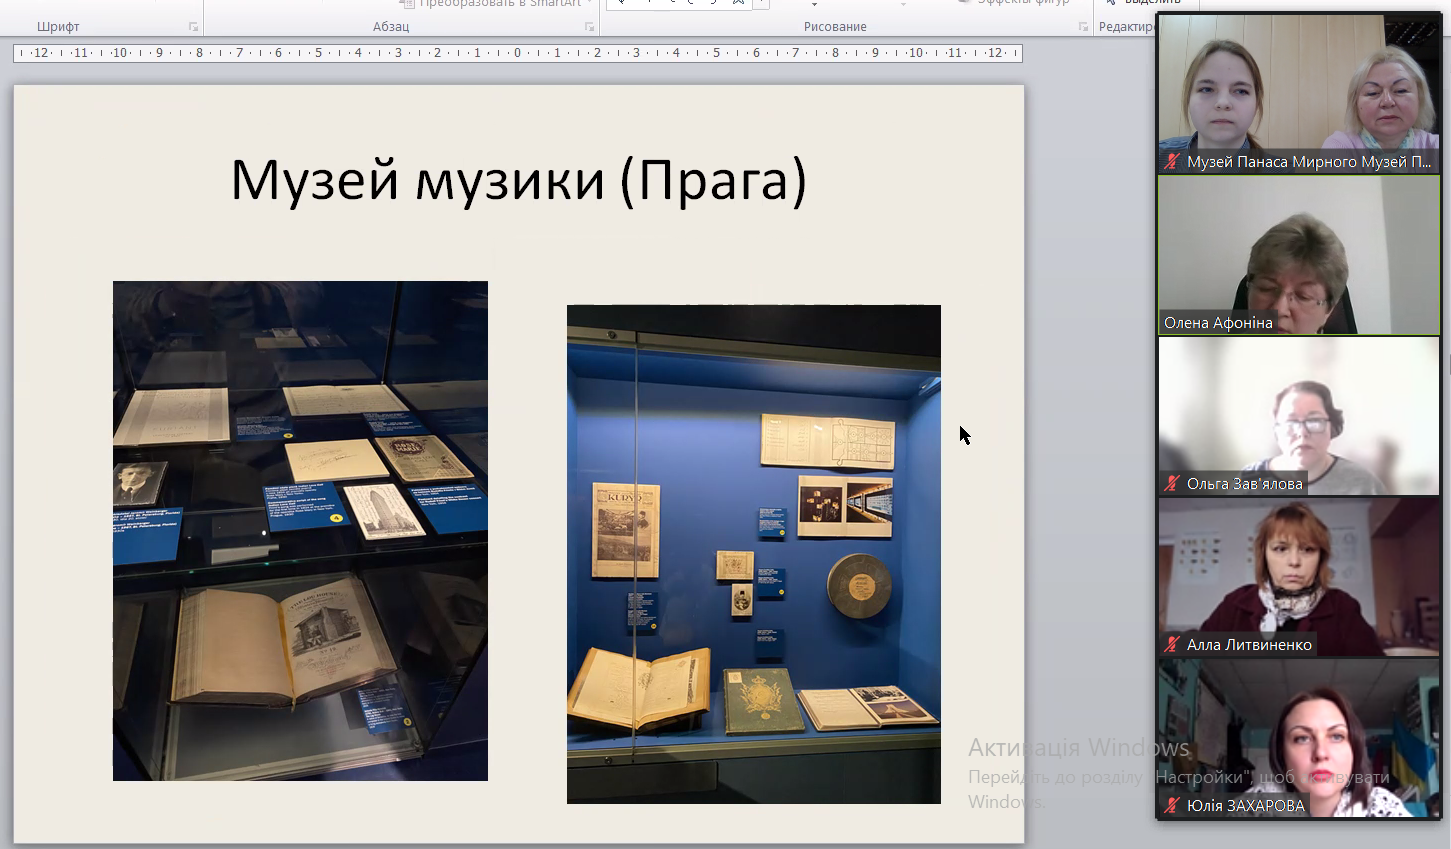
Task: Select the slide title Музей музики (Прага)
Action: click(x=518, y=180)
